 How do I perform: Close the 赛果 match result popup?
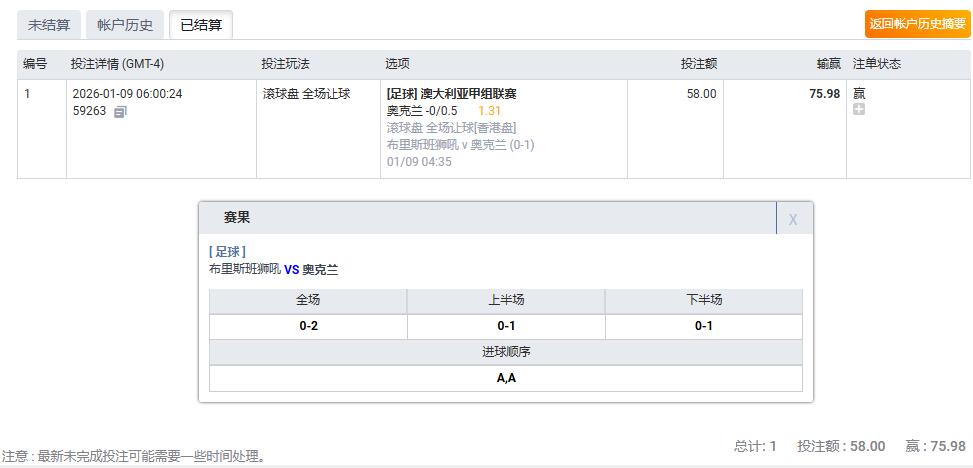(x=793, y=219)
